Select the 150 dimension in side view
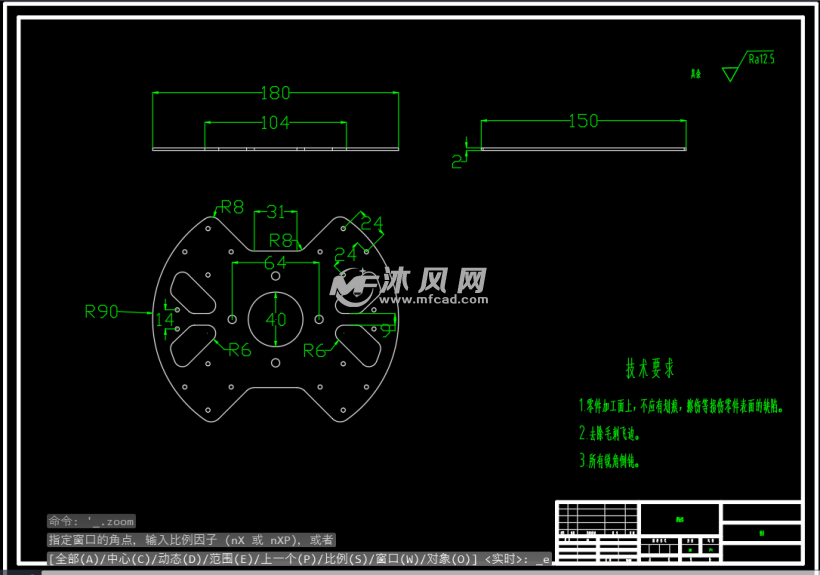 [583, 121]
